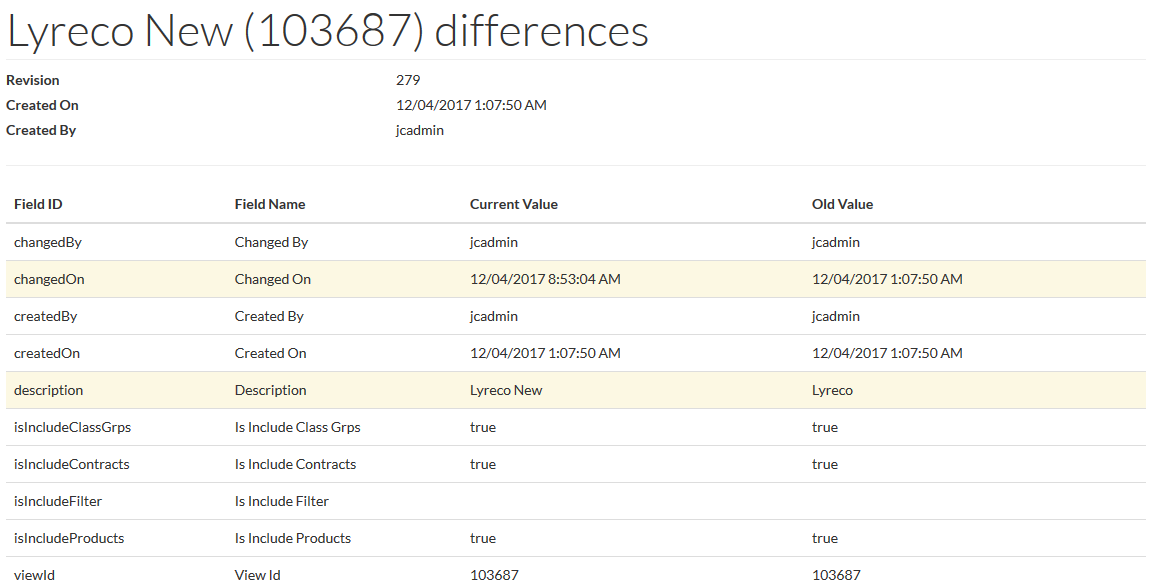Select the 'Is Include Contracts' field name
Image resolution: width=1152 pixels, height=588 pixels.
(x=295, y=464)
